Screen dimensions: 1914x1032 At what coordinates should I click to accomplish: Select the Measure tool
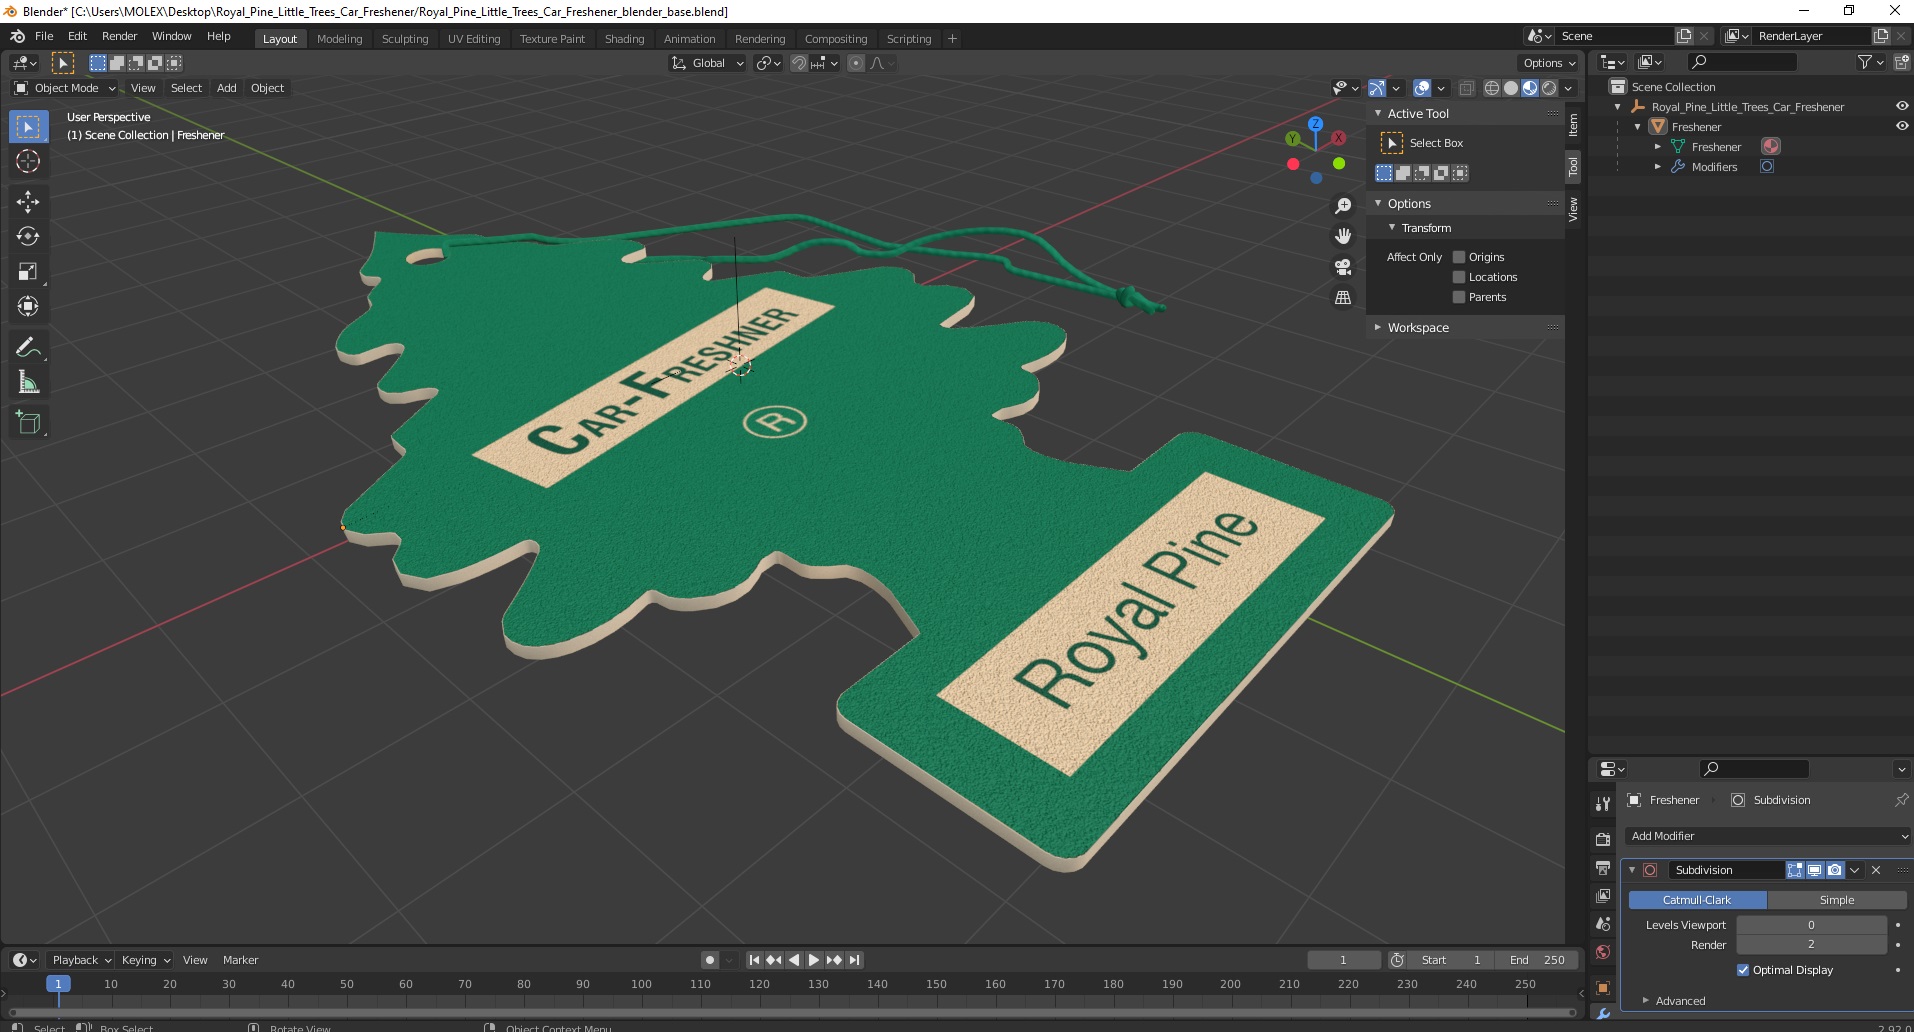click(x=28, y=382)
